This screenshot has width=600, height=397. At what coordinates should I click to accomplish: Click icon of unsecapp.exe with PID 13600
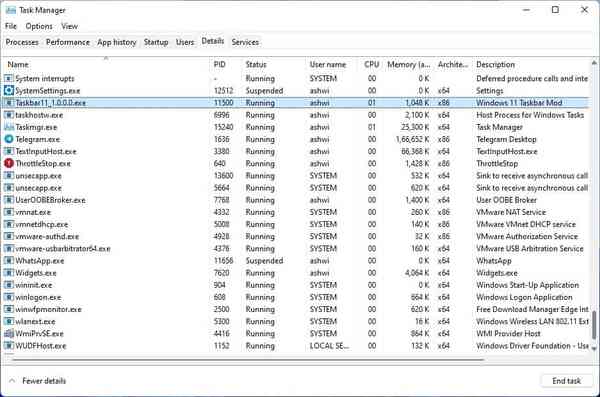click(x=9, y=176)
